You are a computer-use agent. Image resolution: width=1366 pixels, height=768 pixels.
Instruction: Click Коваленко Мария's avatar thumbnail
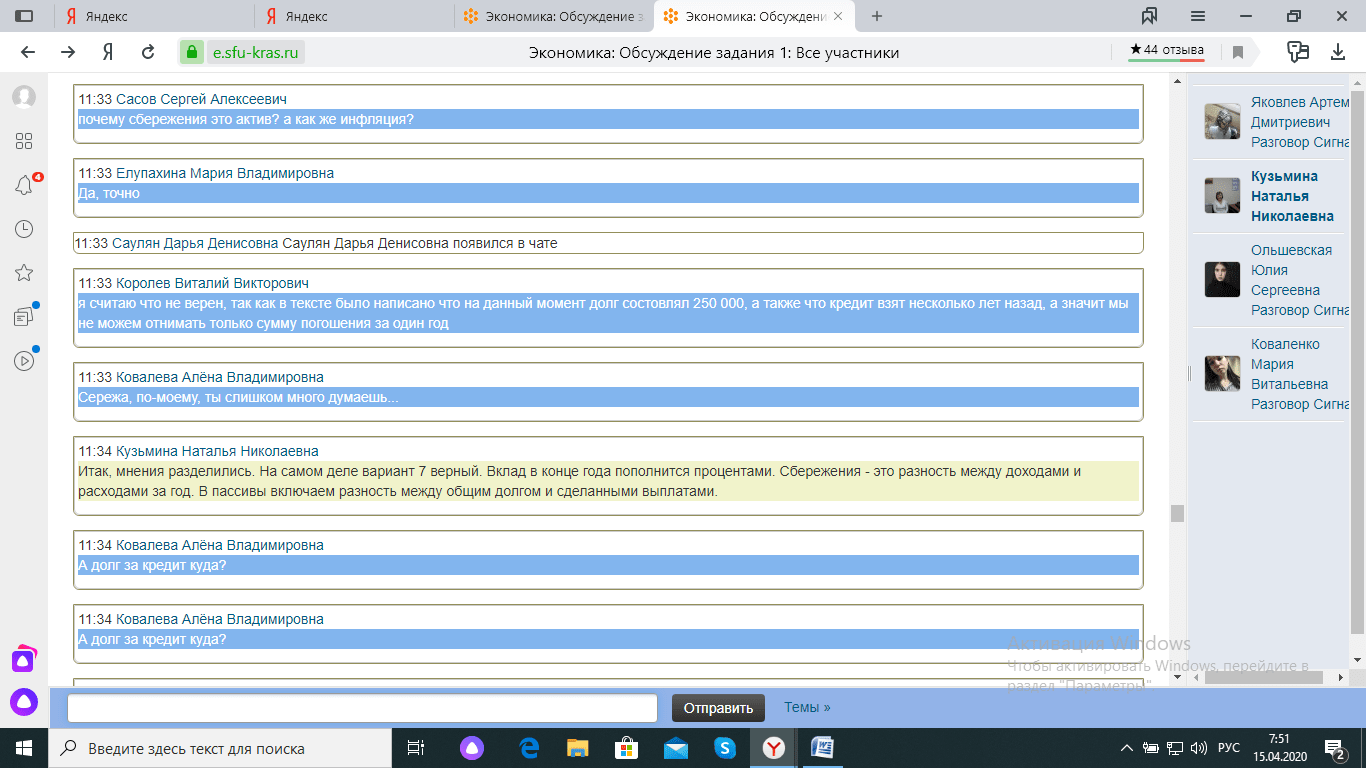(x=1222, y=373)
